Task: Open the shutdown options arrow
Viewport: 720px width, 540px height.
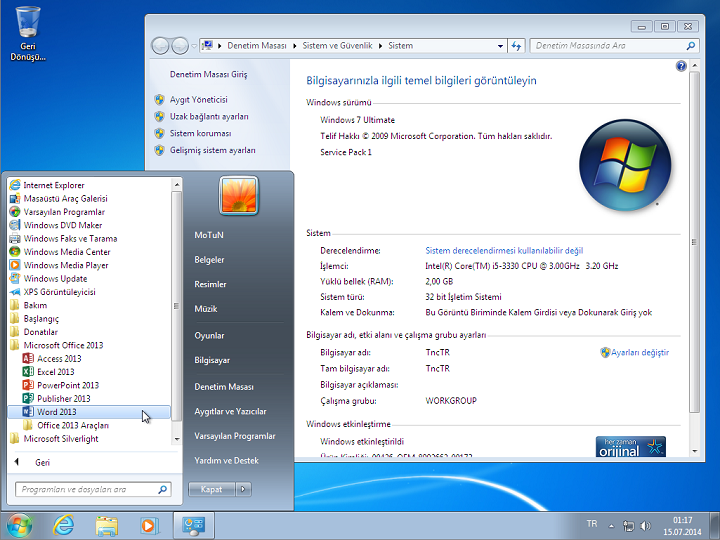Action: [x=243, y=489]
